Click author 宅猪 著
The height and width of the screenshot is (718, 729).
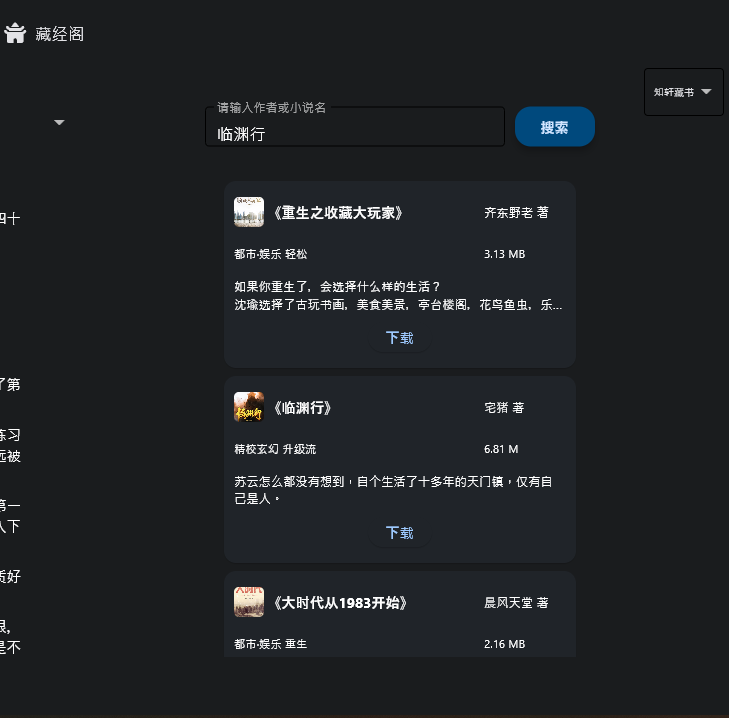(504, 407)
